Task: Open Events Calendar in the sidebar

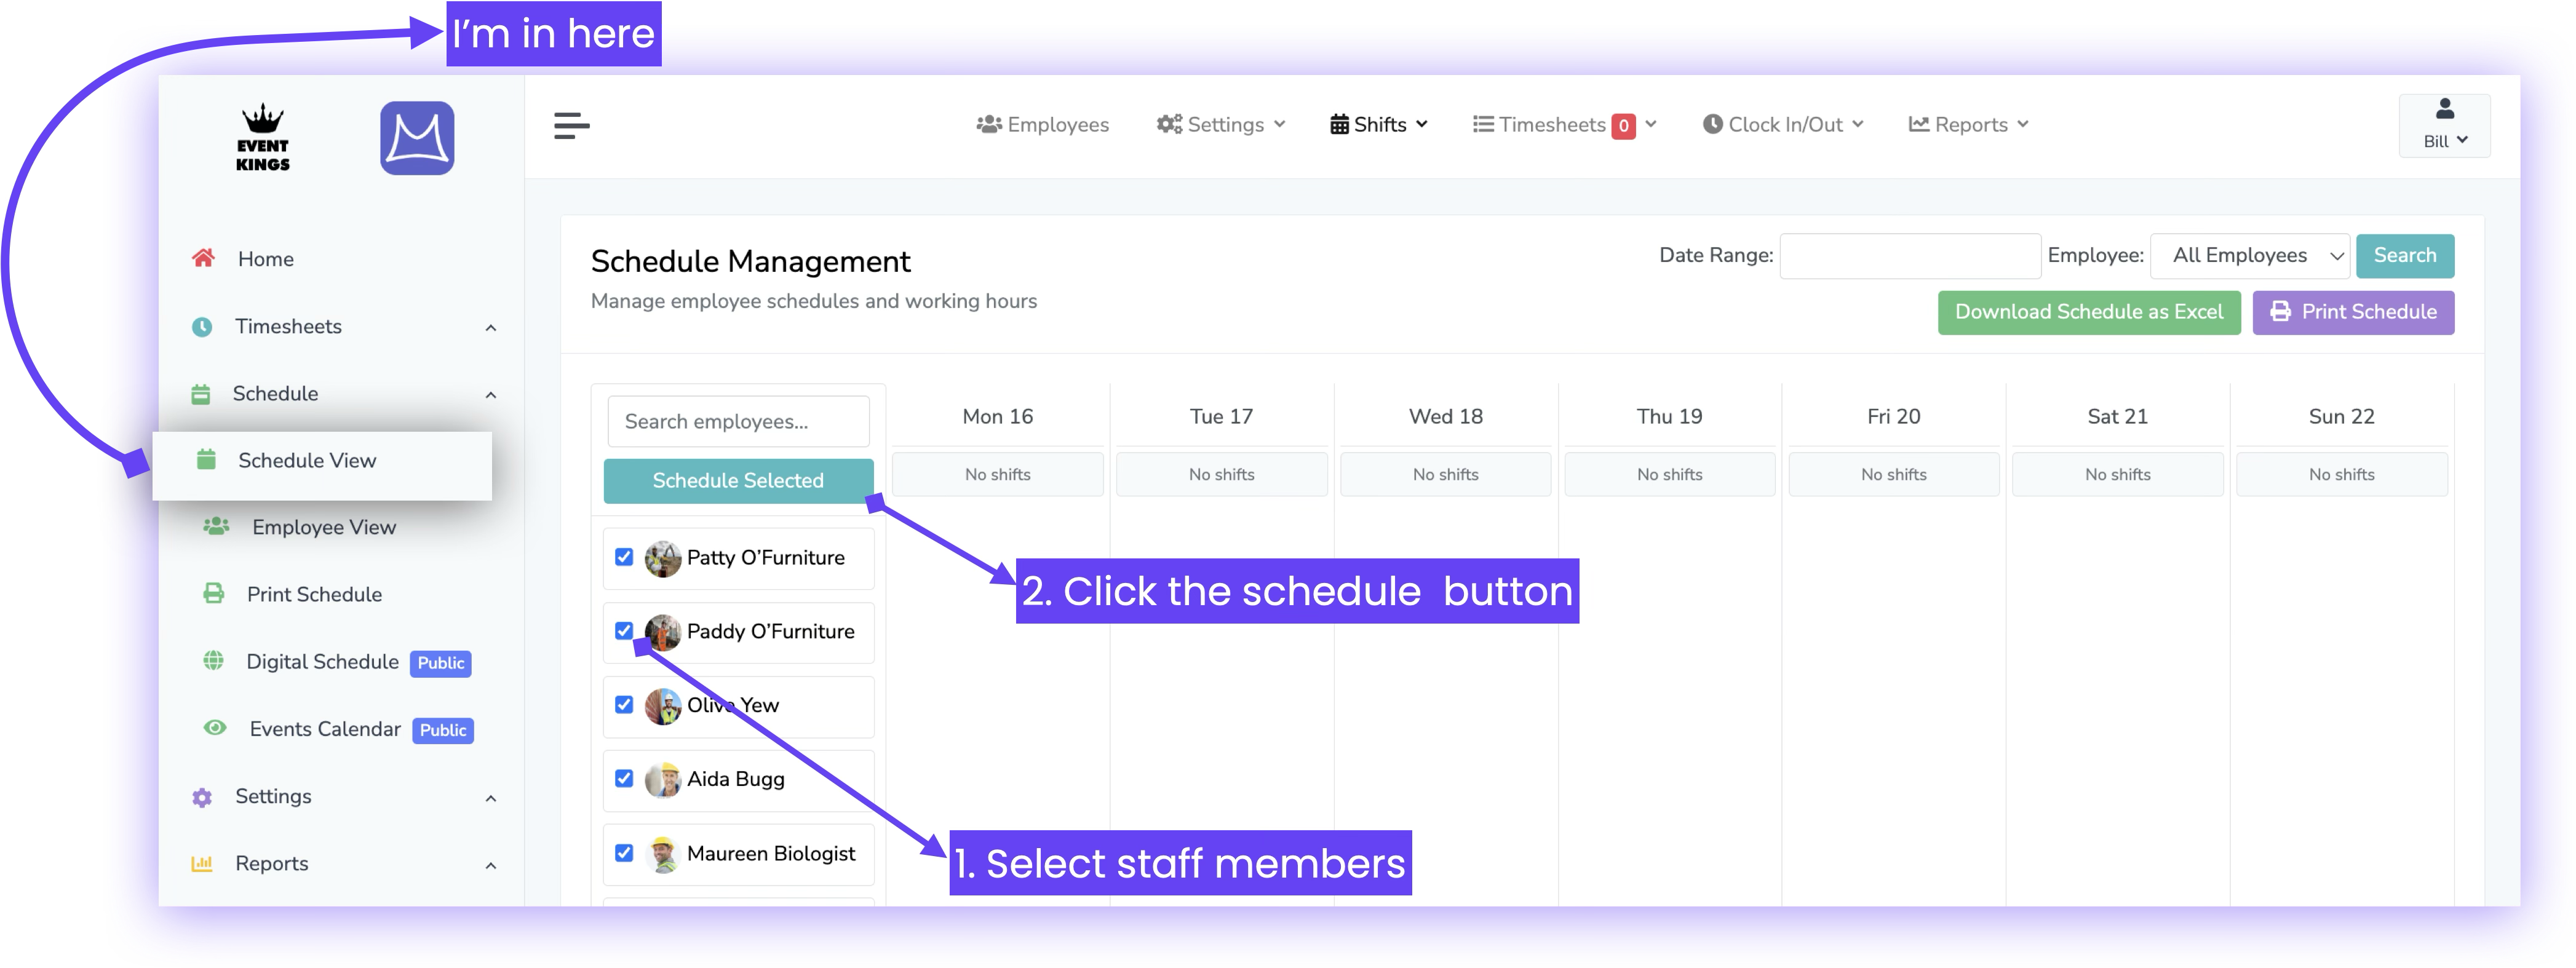Action: (x=325, y=729)
